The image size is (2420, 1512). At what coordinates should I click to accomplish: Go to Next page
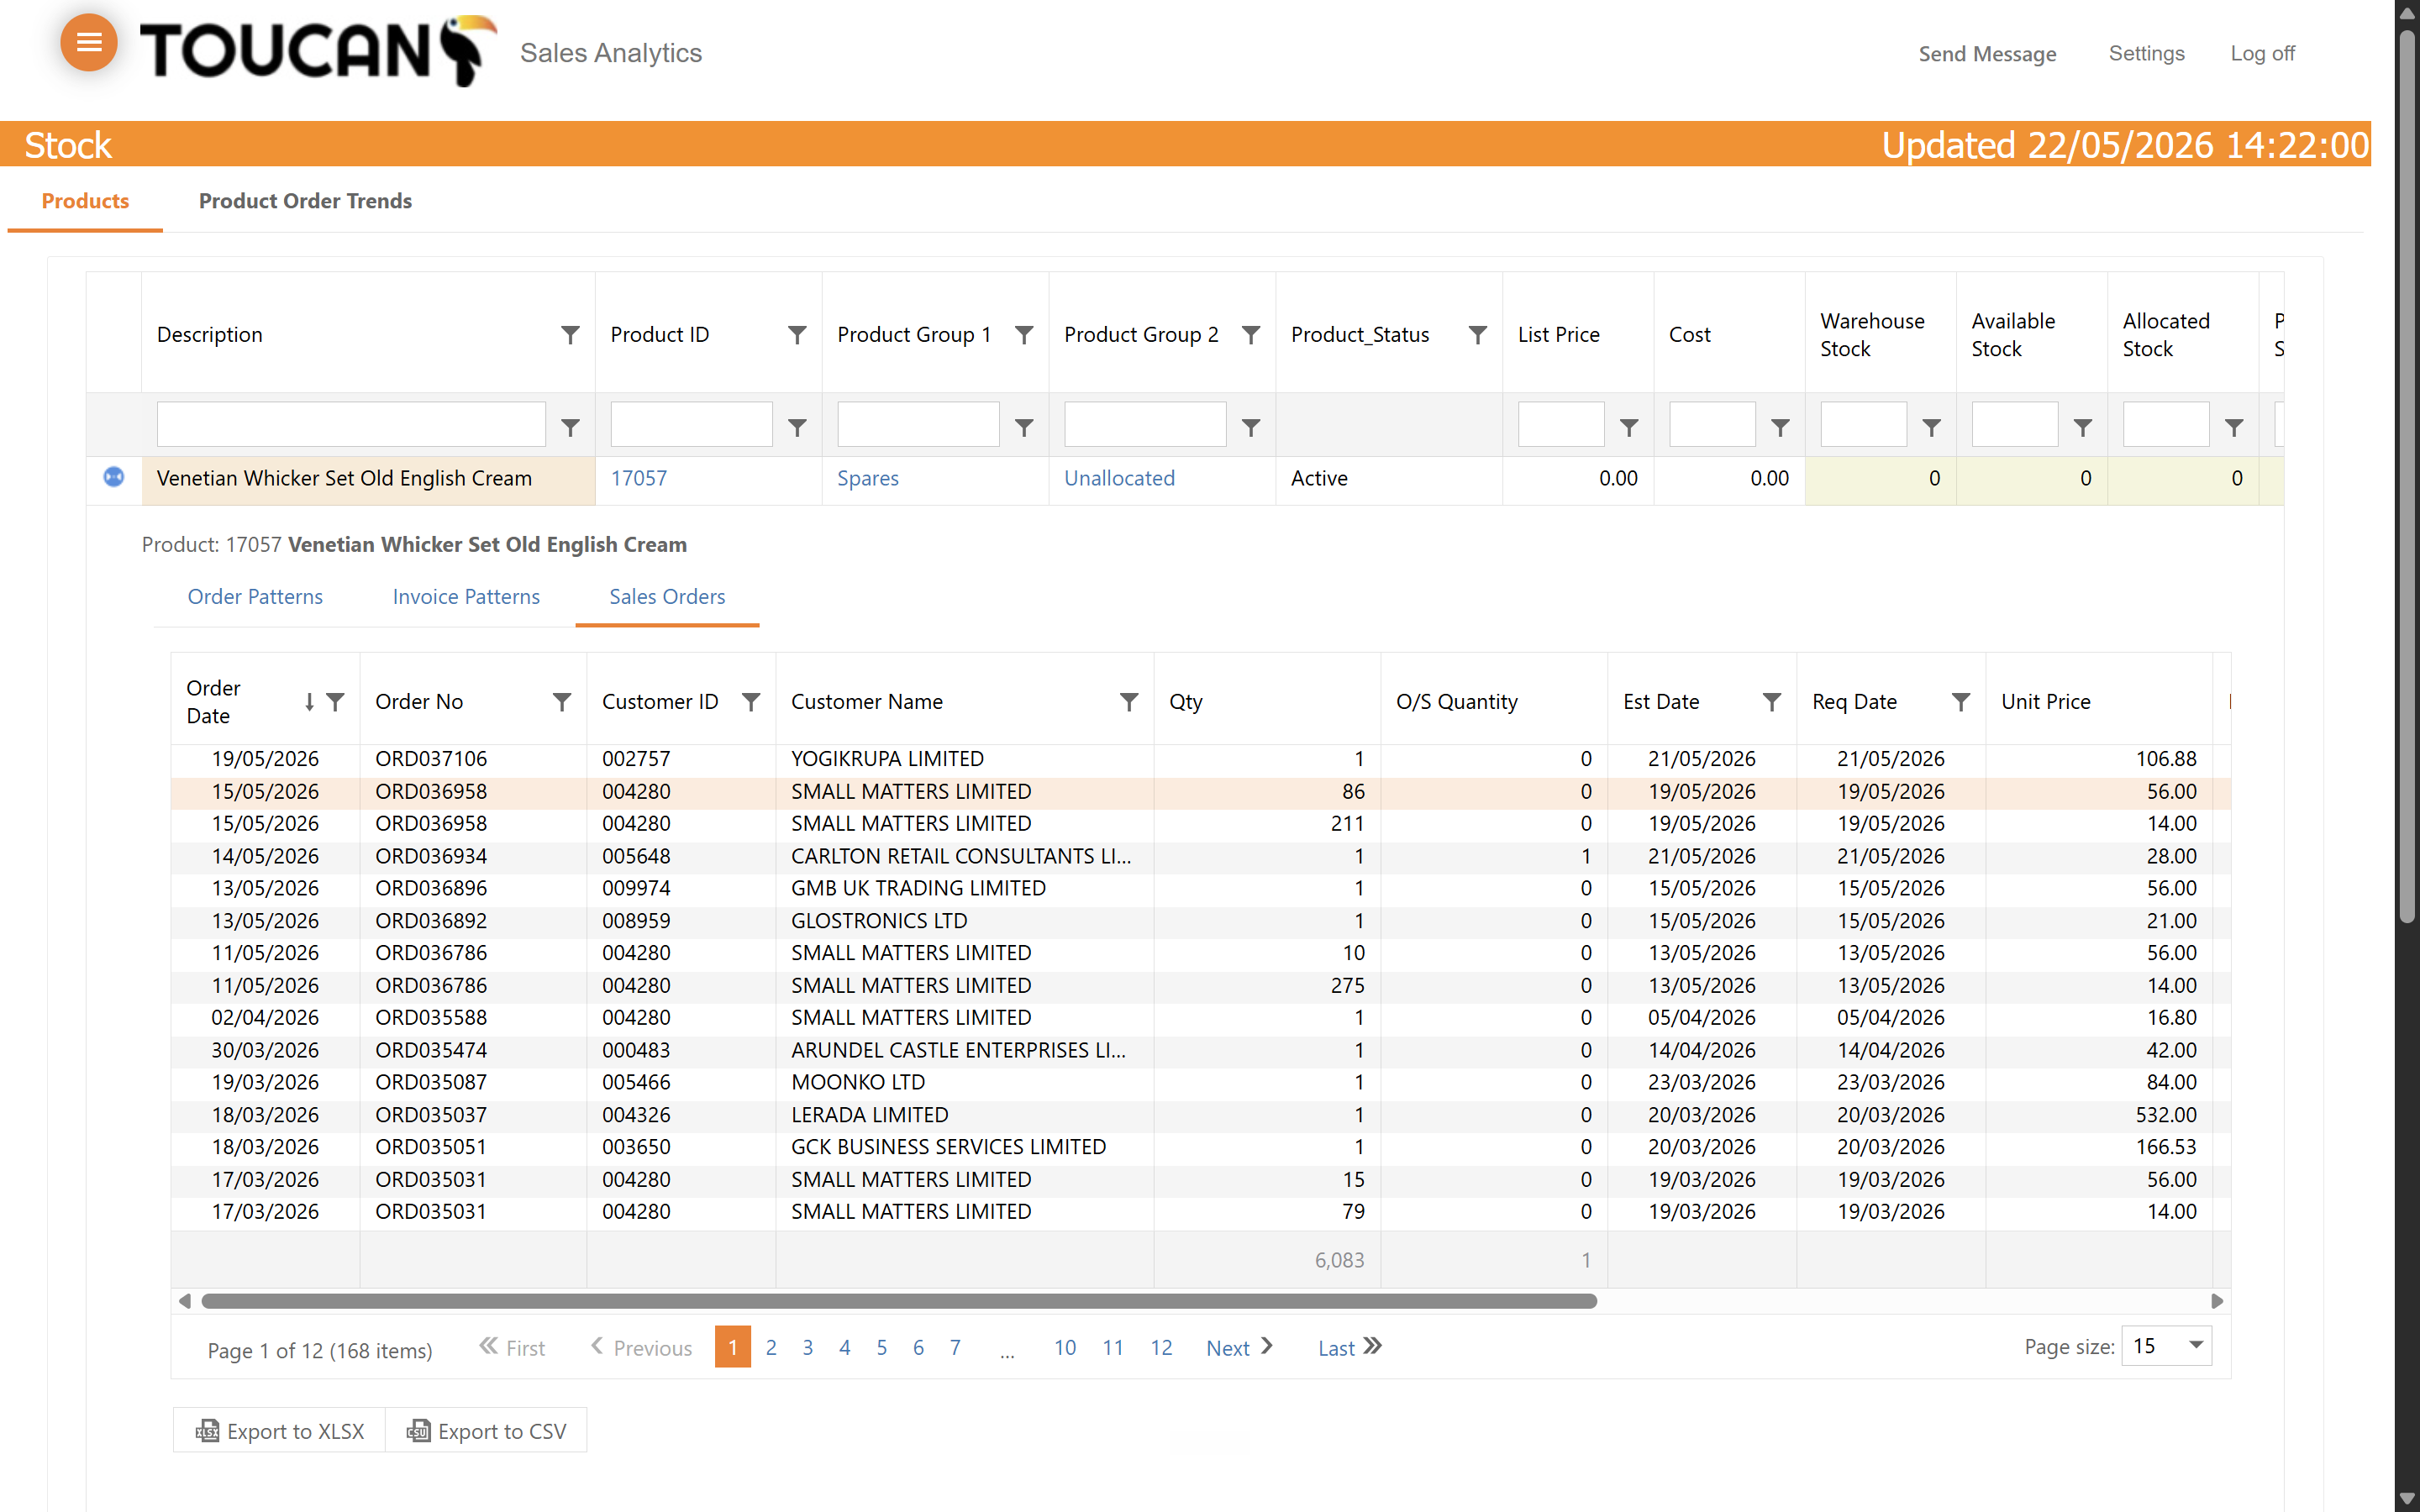tap(1239, 1347)
